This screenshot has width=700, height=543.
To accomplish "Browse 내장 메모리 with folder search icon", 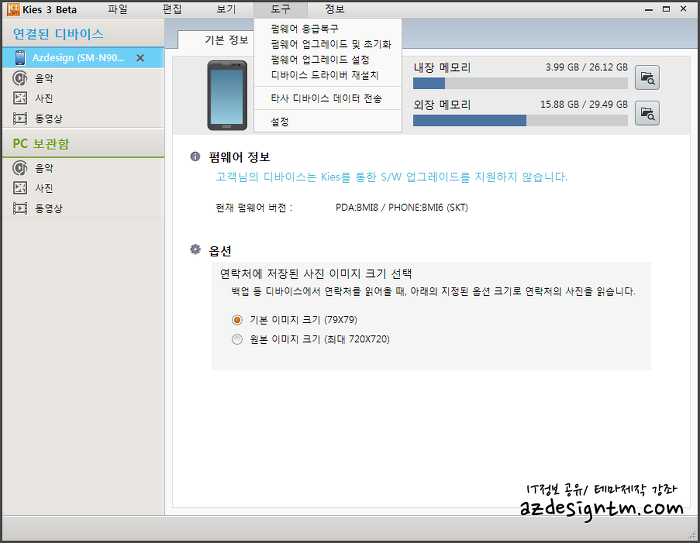I will pyautogui.click(x=647, y=78).
